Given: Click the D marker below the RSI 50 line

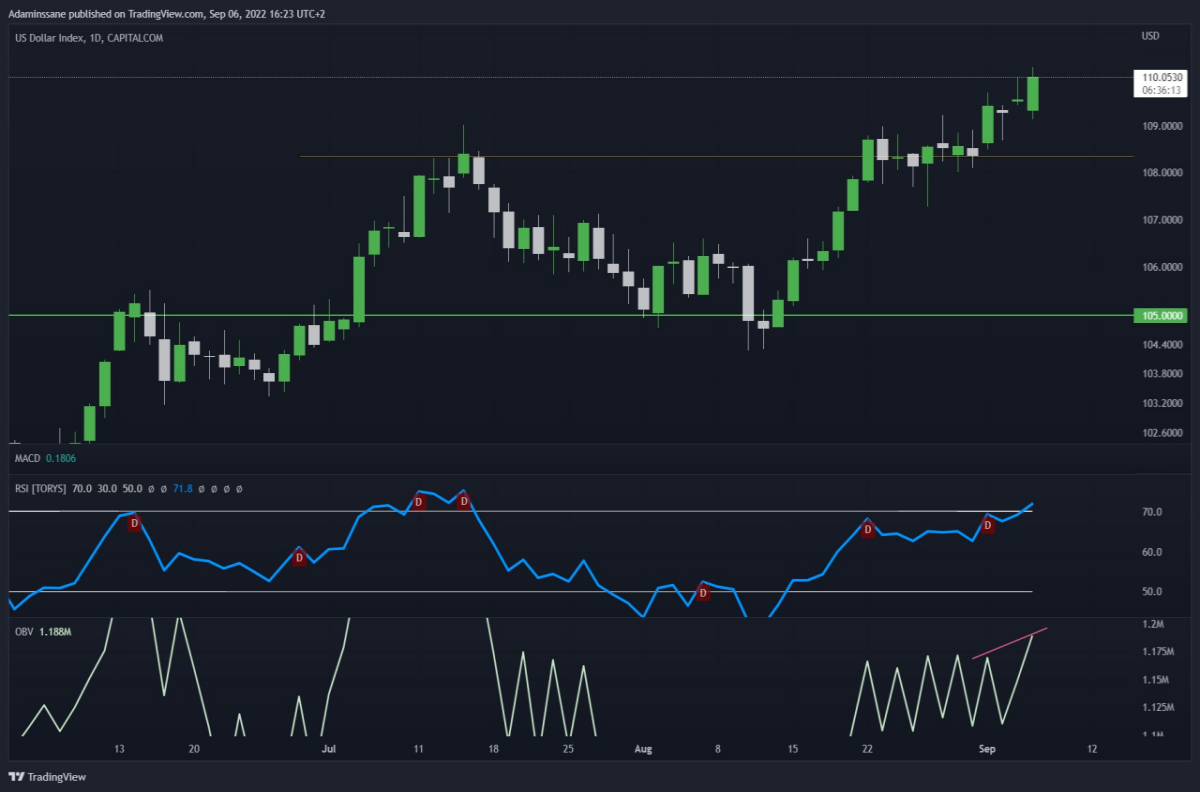Looking at the screenshot, I should coord(703,593).
